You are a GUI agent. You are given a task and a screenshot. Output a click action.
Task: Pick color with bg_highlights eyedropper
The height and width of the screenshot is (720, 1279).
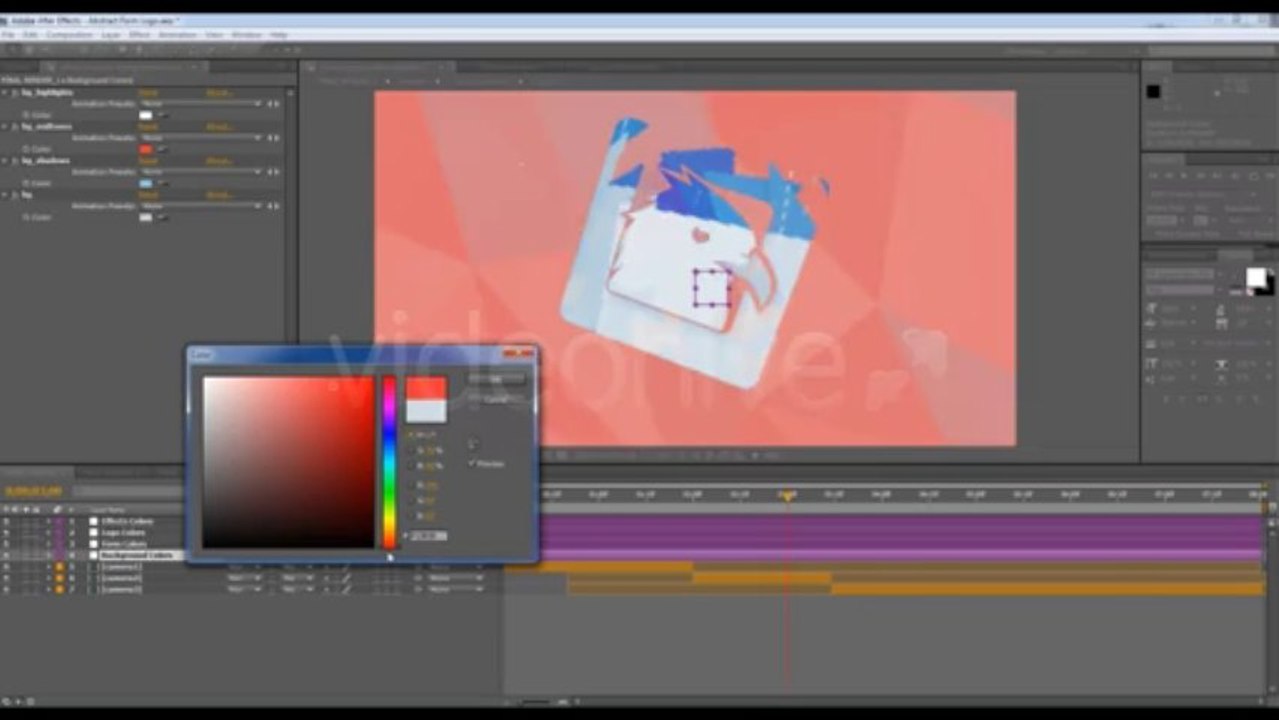coord(162,115)
